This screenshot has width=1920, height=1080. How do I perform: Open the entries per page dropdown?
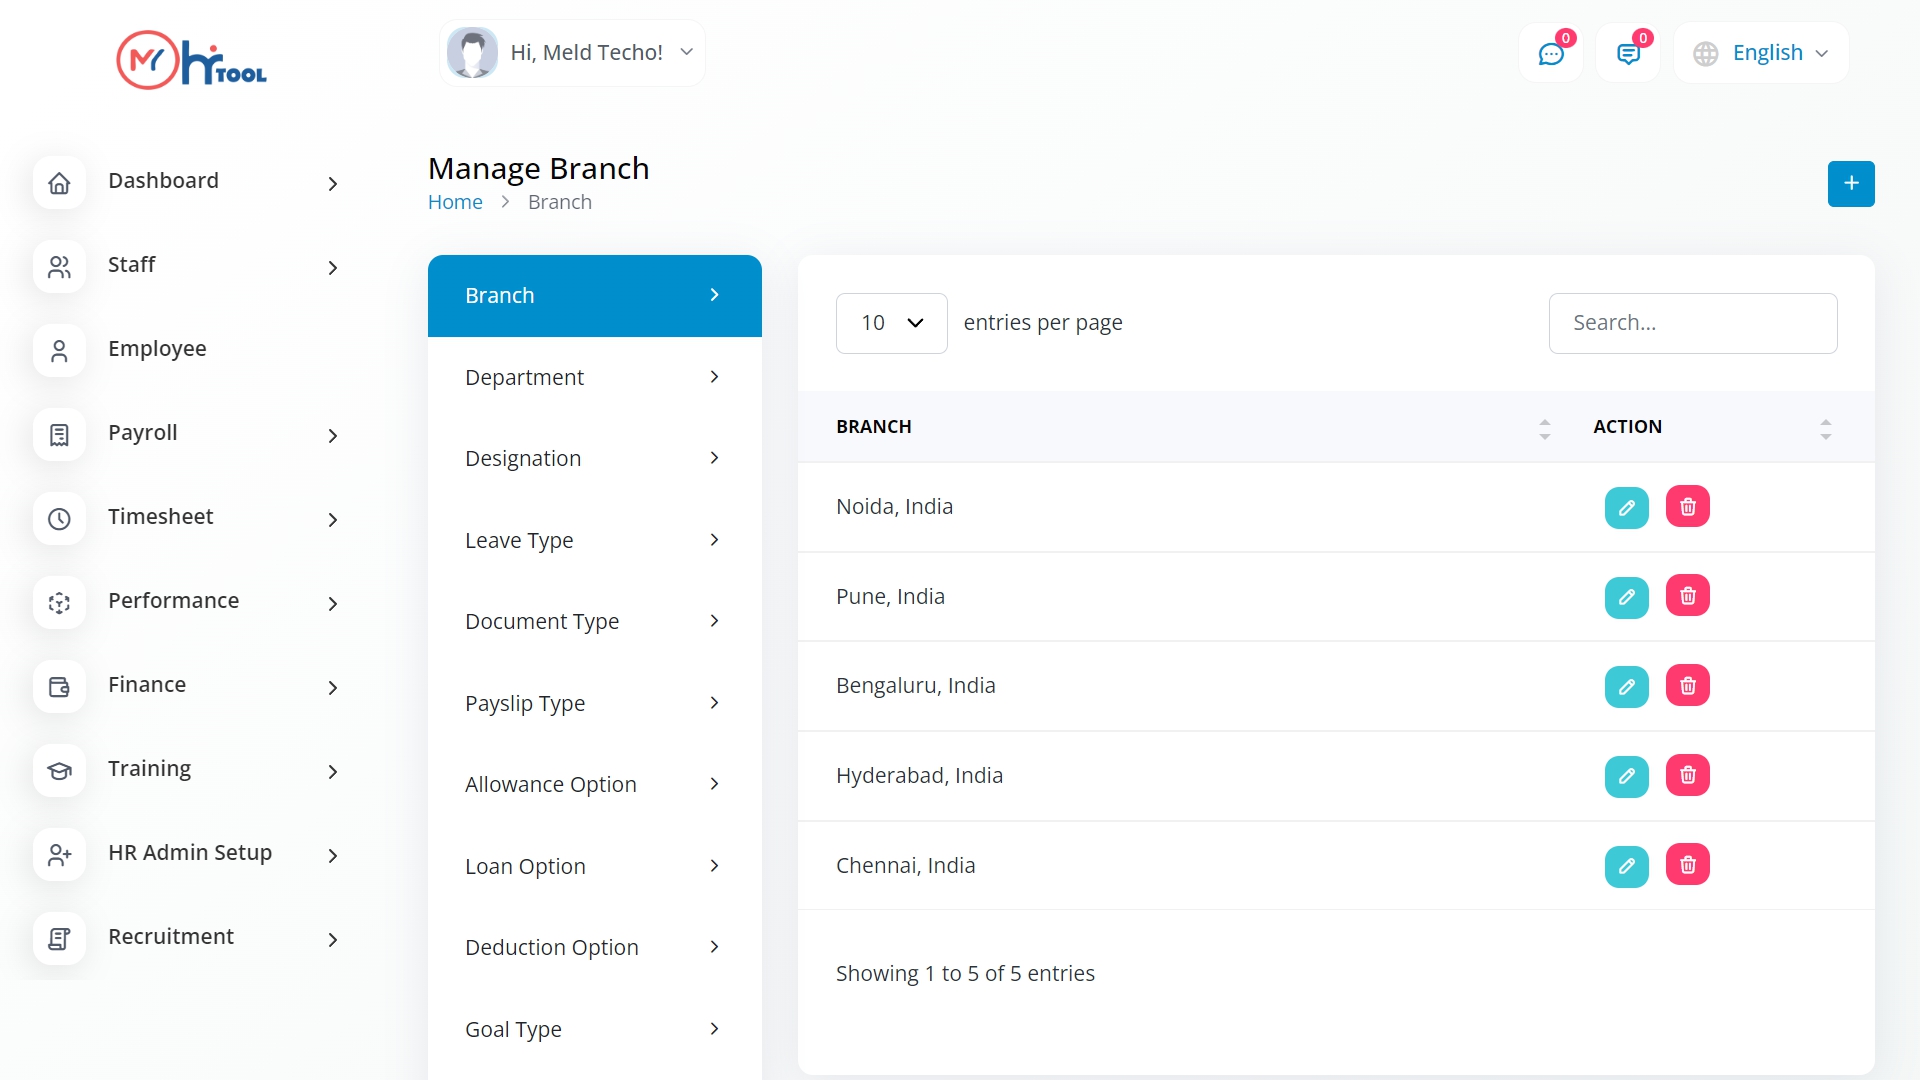pyautogui.click(x=890, y=323)
